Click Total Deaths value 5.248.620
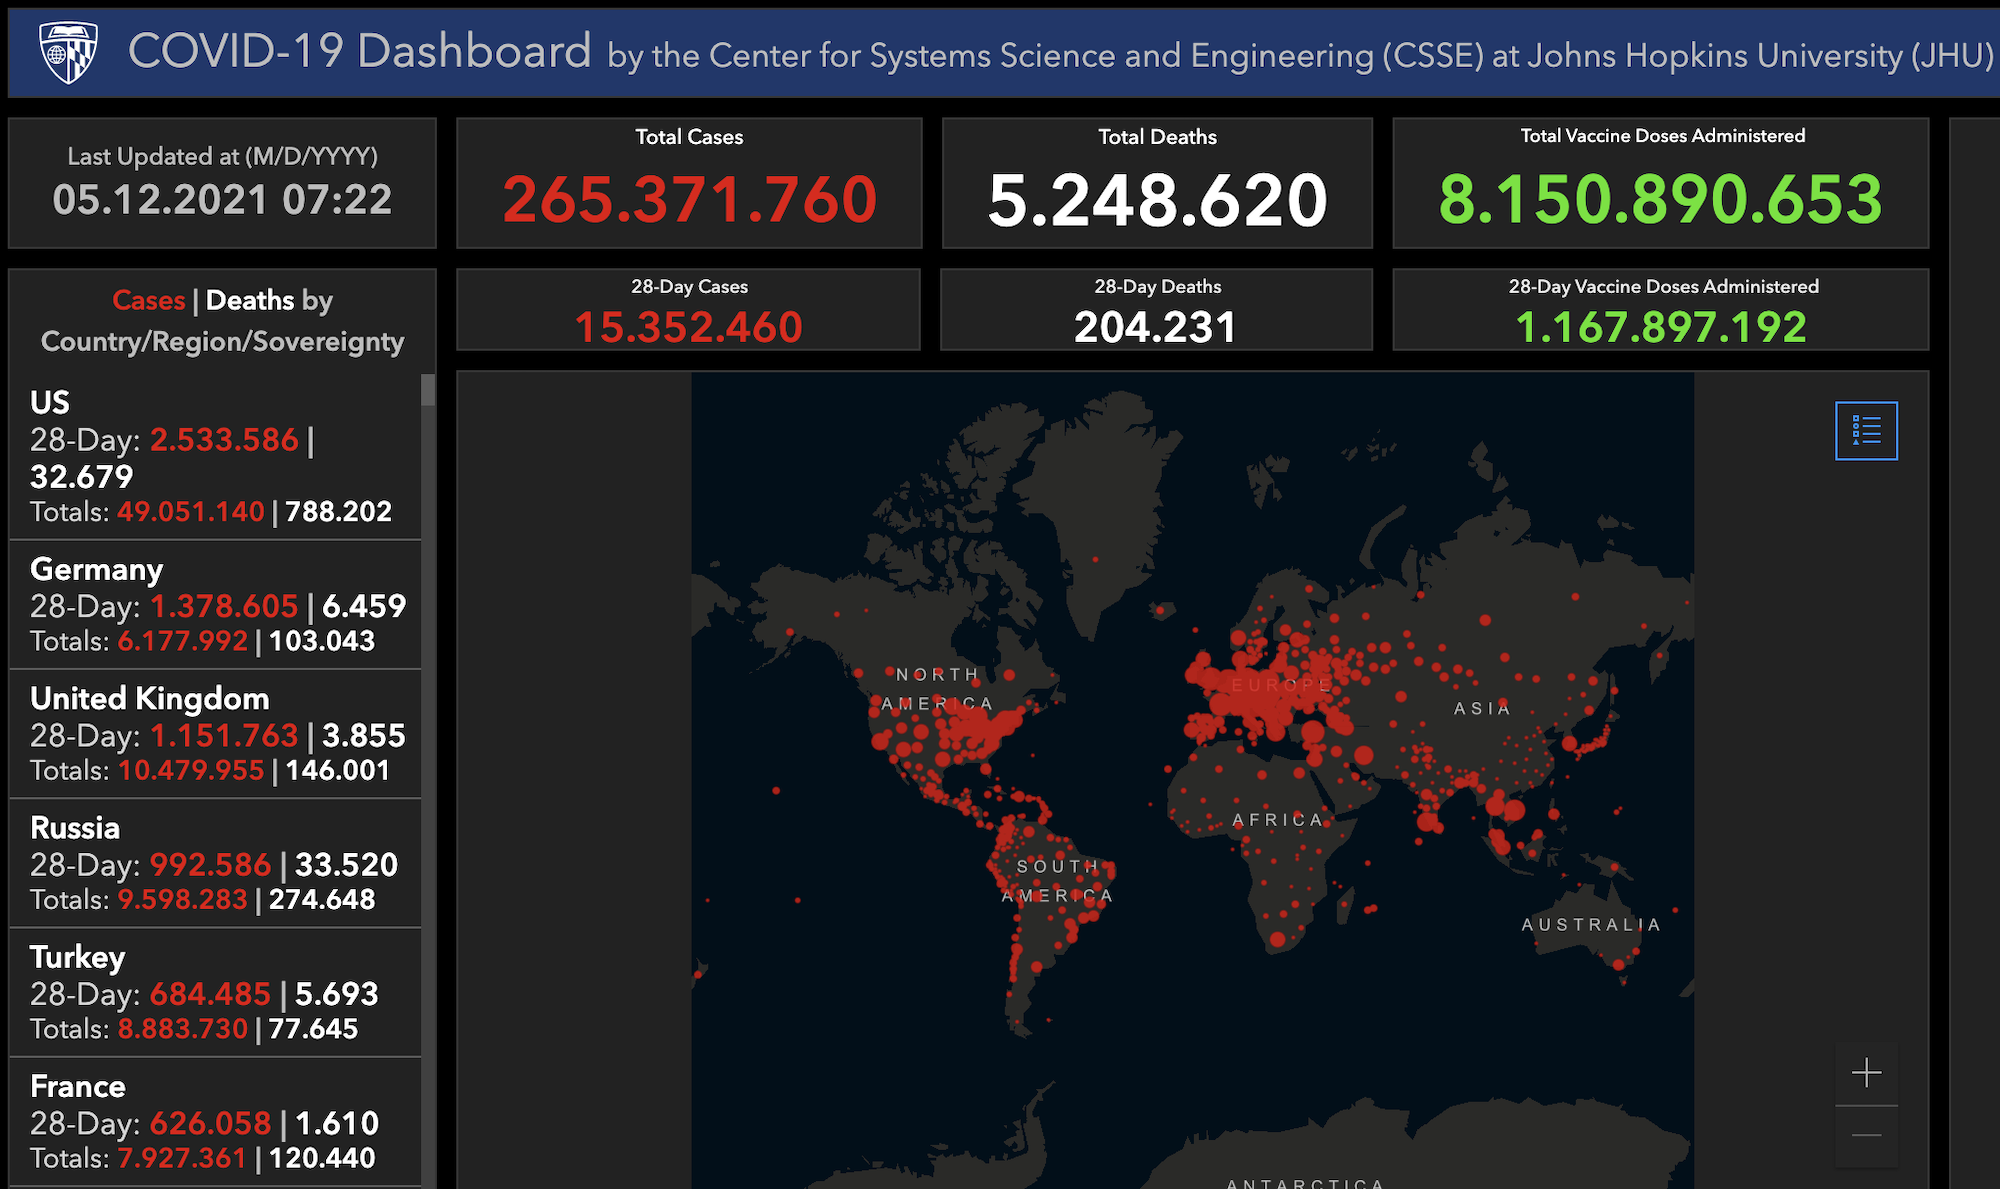Screen dimensions: 2000x1189 coord(1157,200)
